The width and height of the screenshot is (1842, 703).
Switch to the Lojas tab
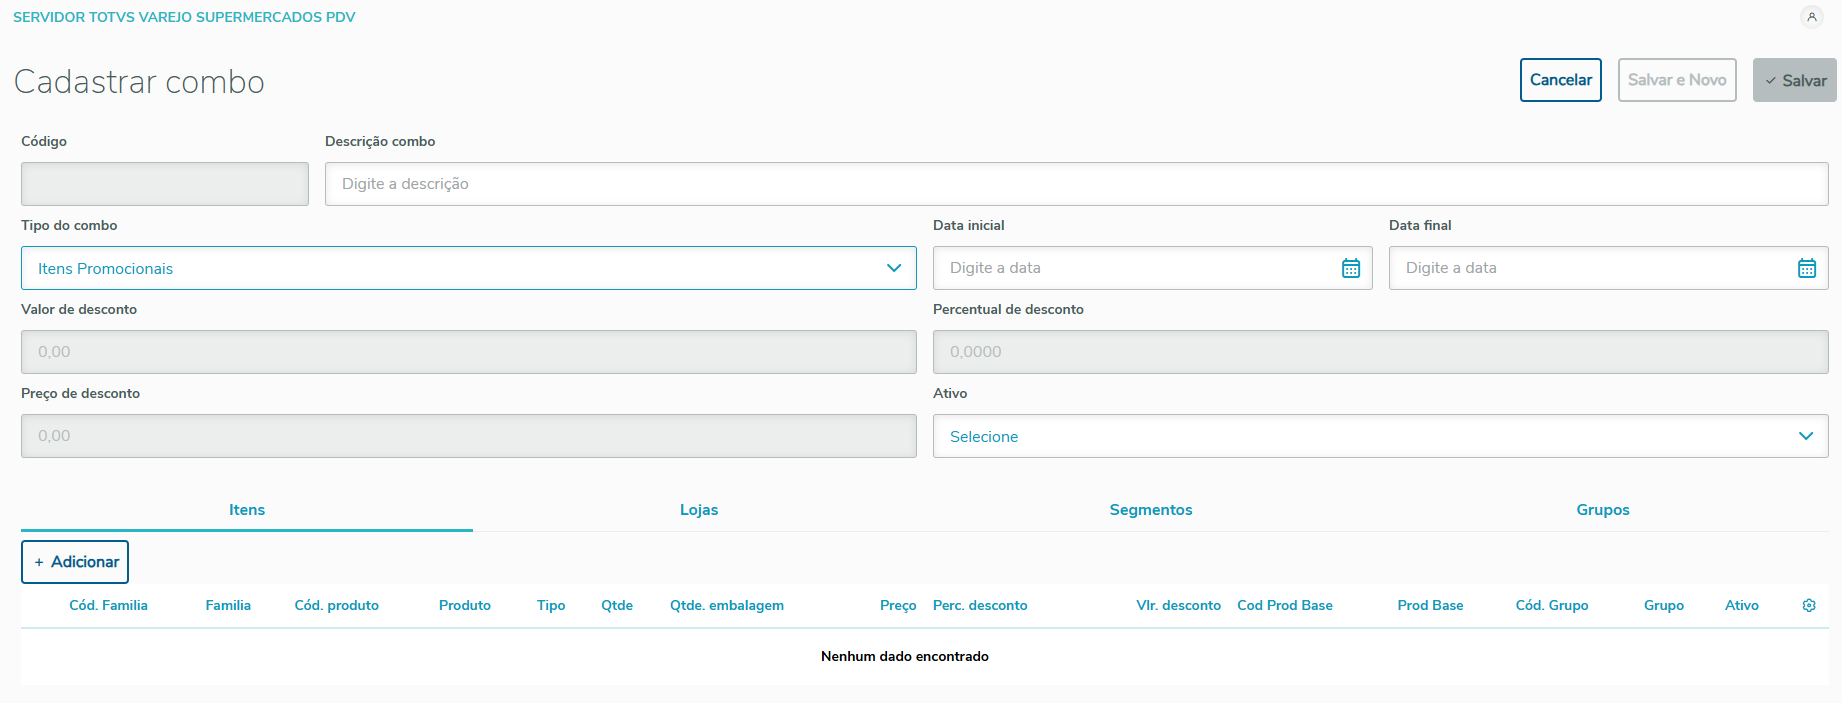click(x=699, y=510)
